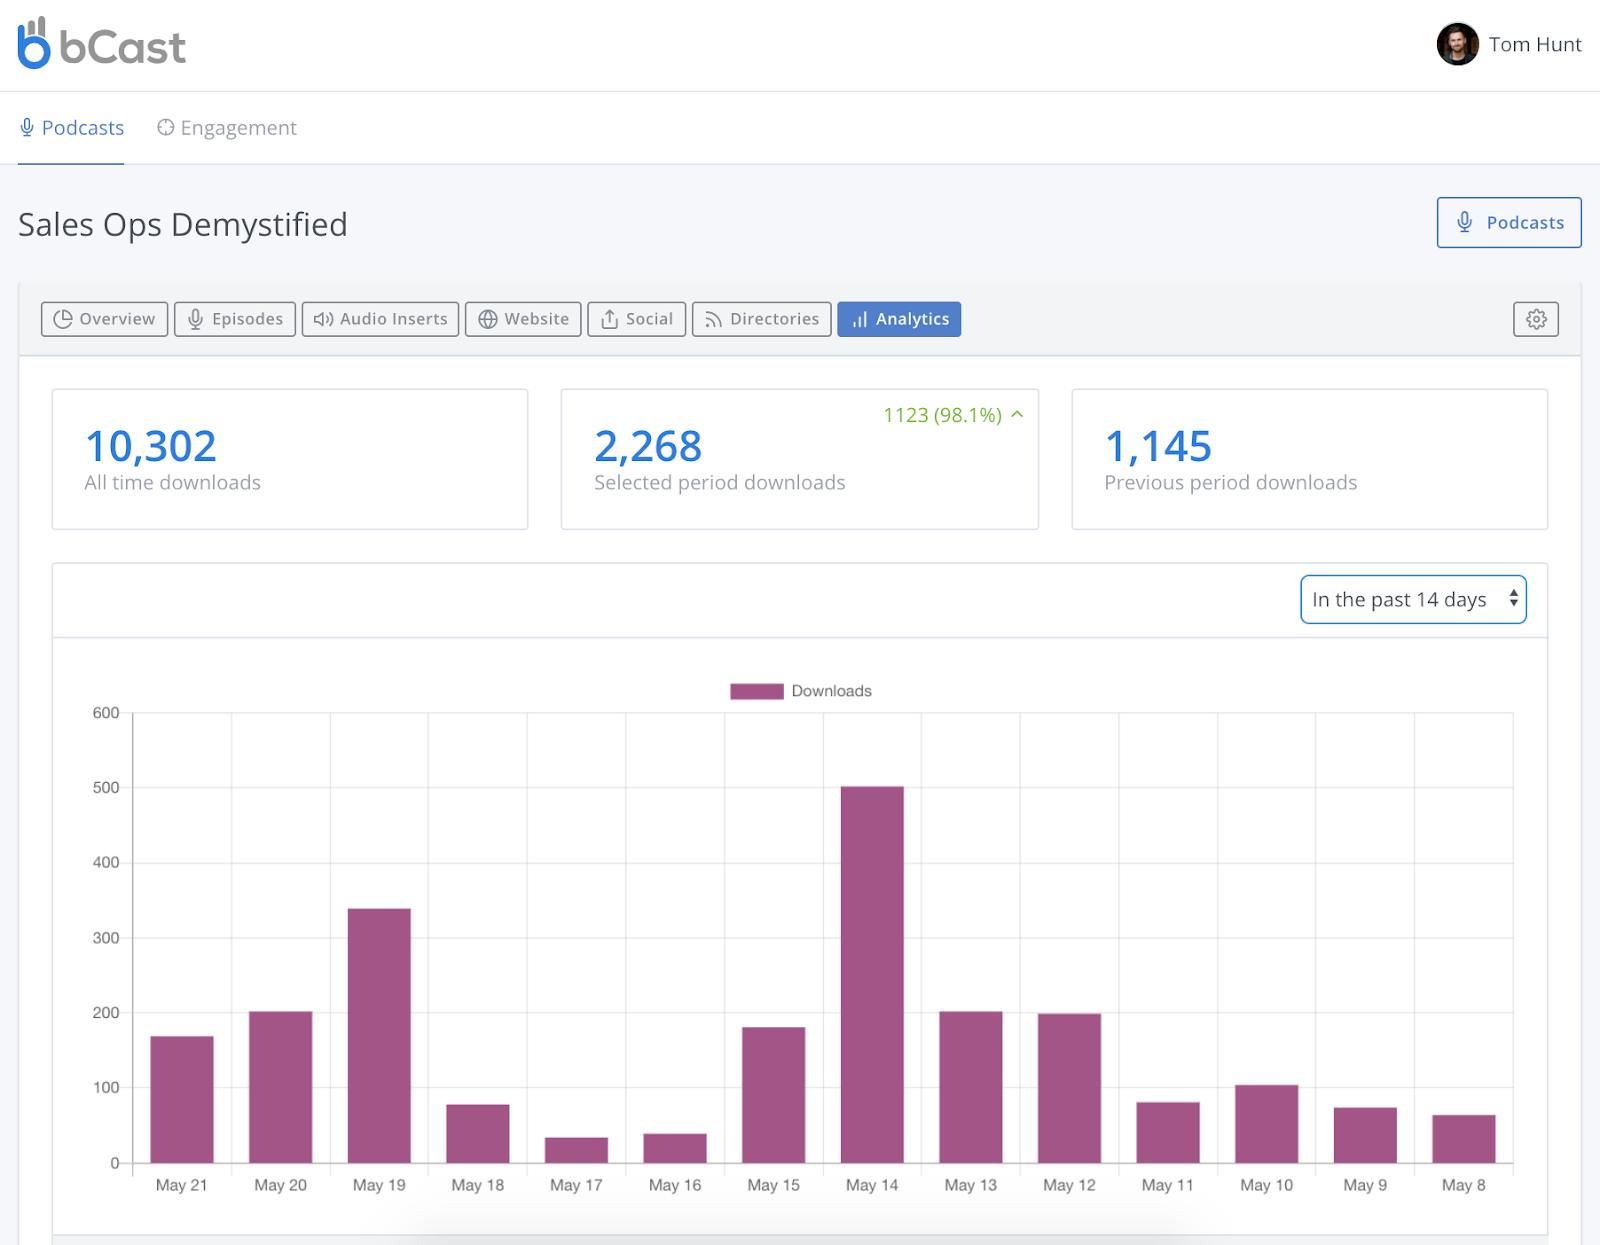The image size is (1600, 1245).
Task: Click the 1123 (98.1%) increase indicator
Action: 953,415
